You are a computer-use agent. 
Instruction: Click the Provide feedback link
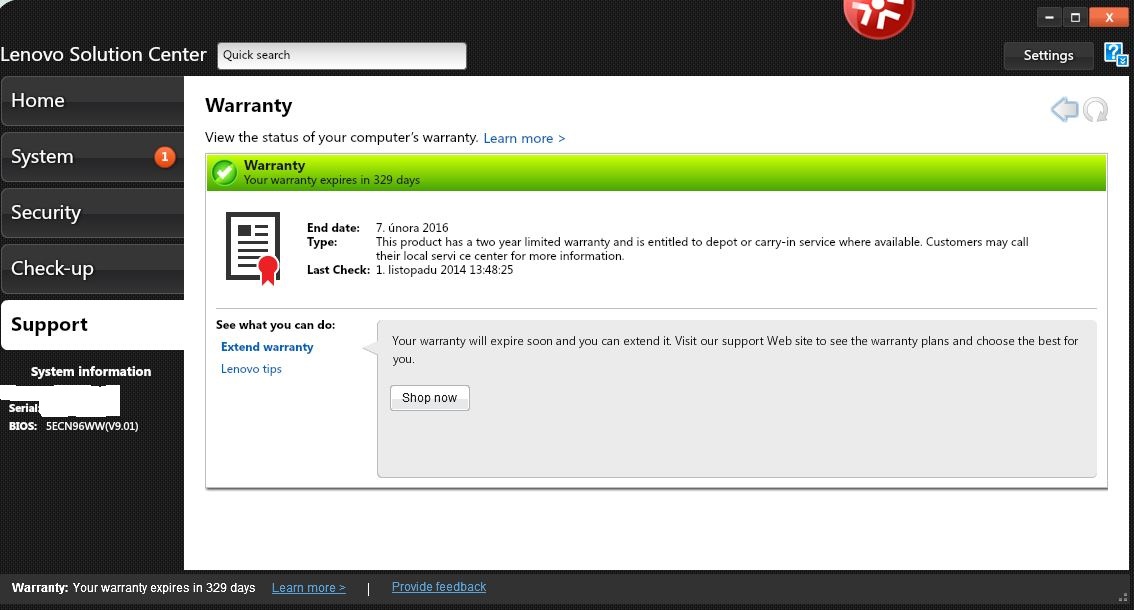tap(439, 587)
